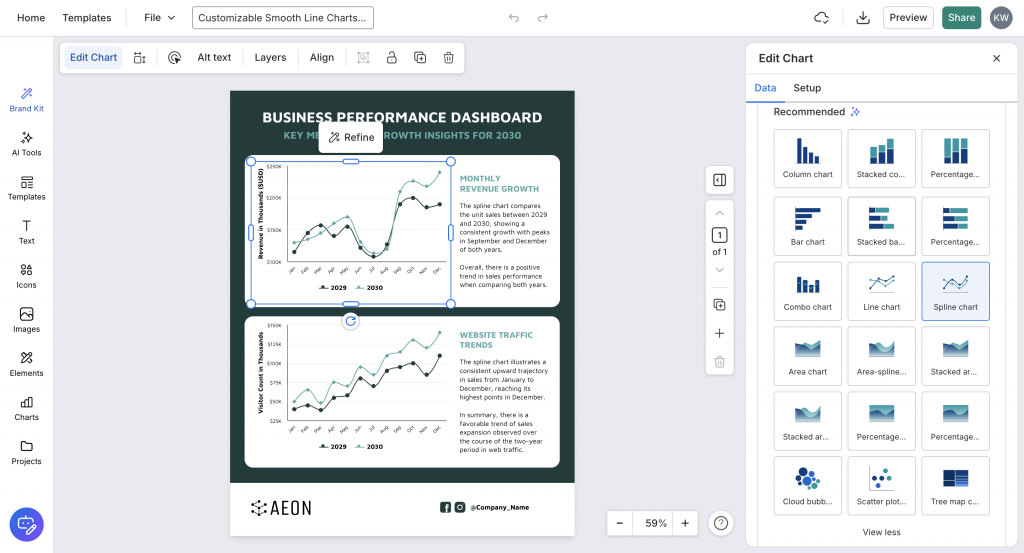This screenshot has height=553, width=1024.
Task: Open the Templates sidebar panel
Action: 26,188
